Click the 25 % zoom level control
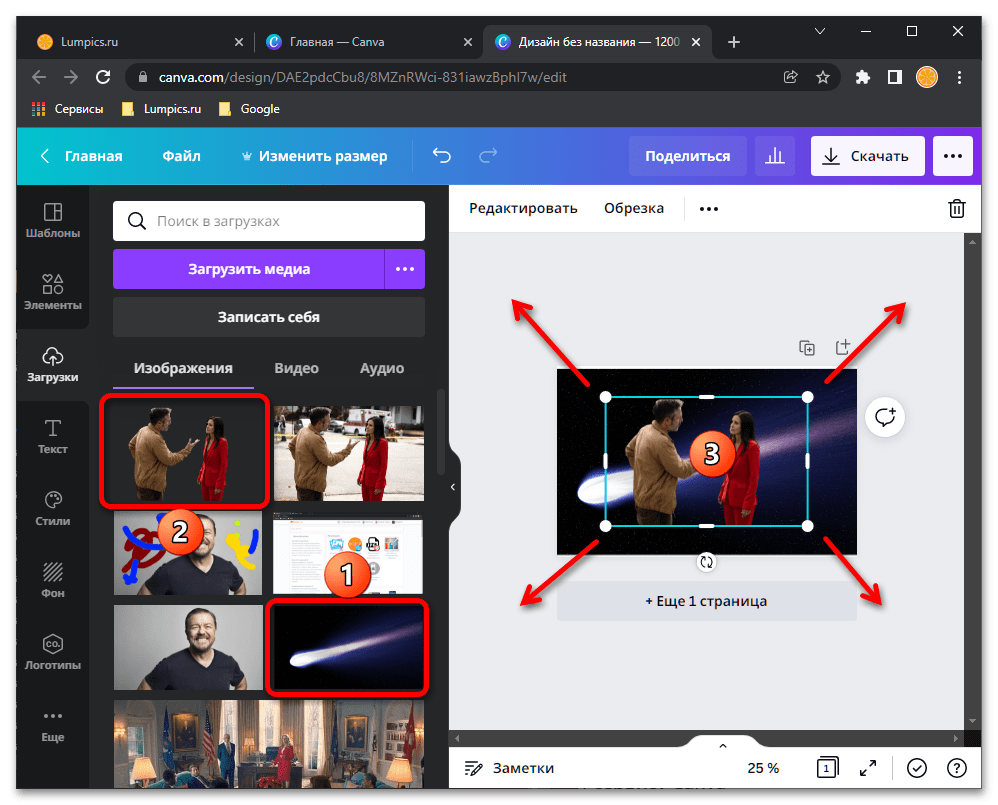 coord(764,768)
